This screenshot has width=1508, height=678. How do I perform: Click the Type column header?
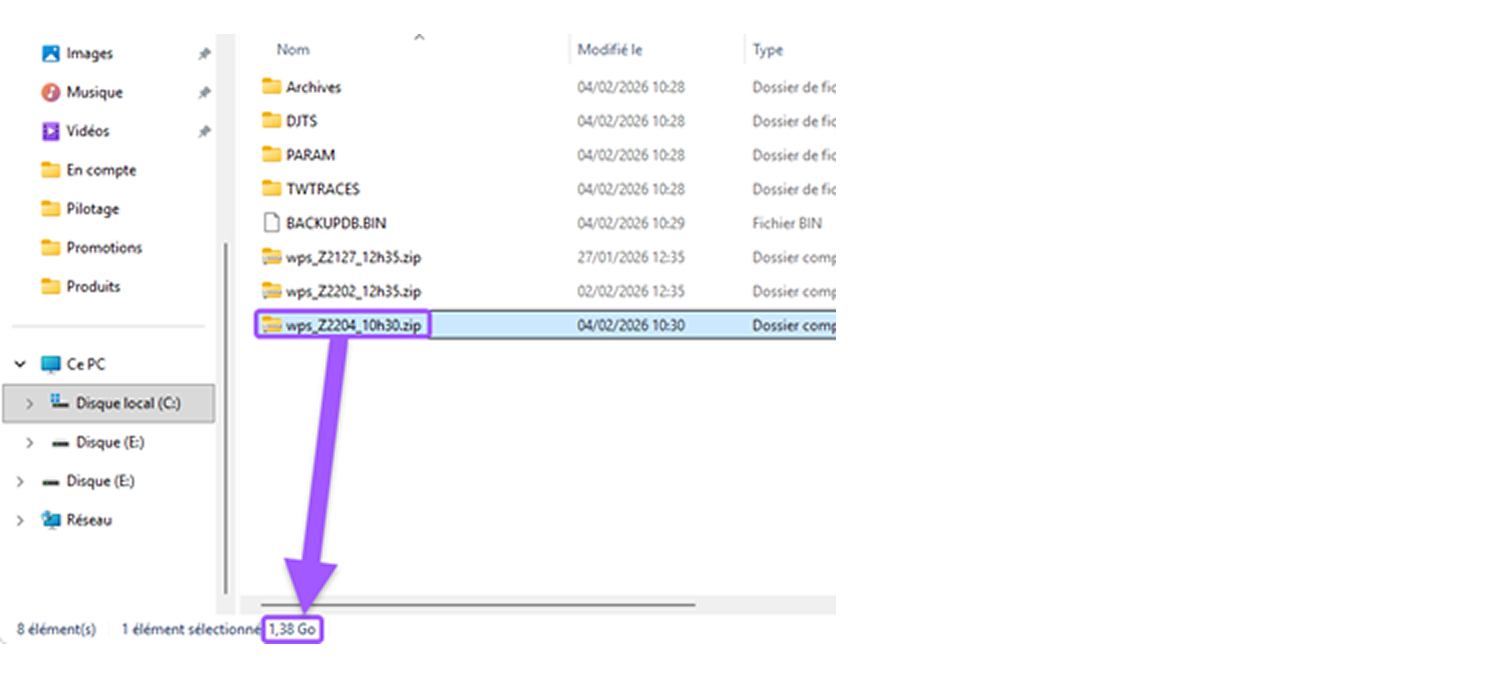point(767,50)
